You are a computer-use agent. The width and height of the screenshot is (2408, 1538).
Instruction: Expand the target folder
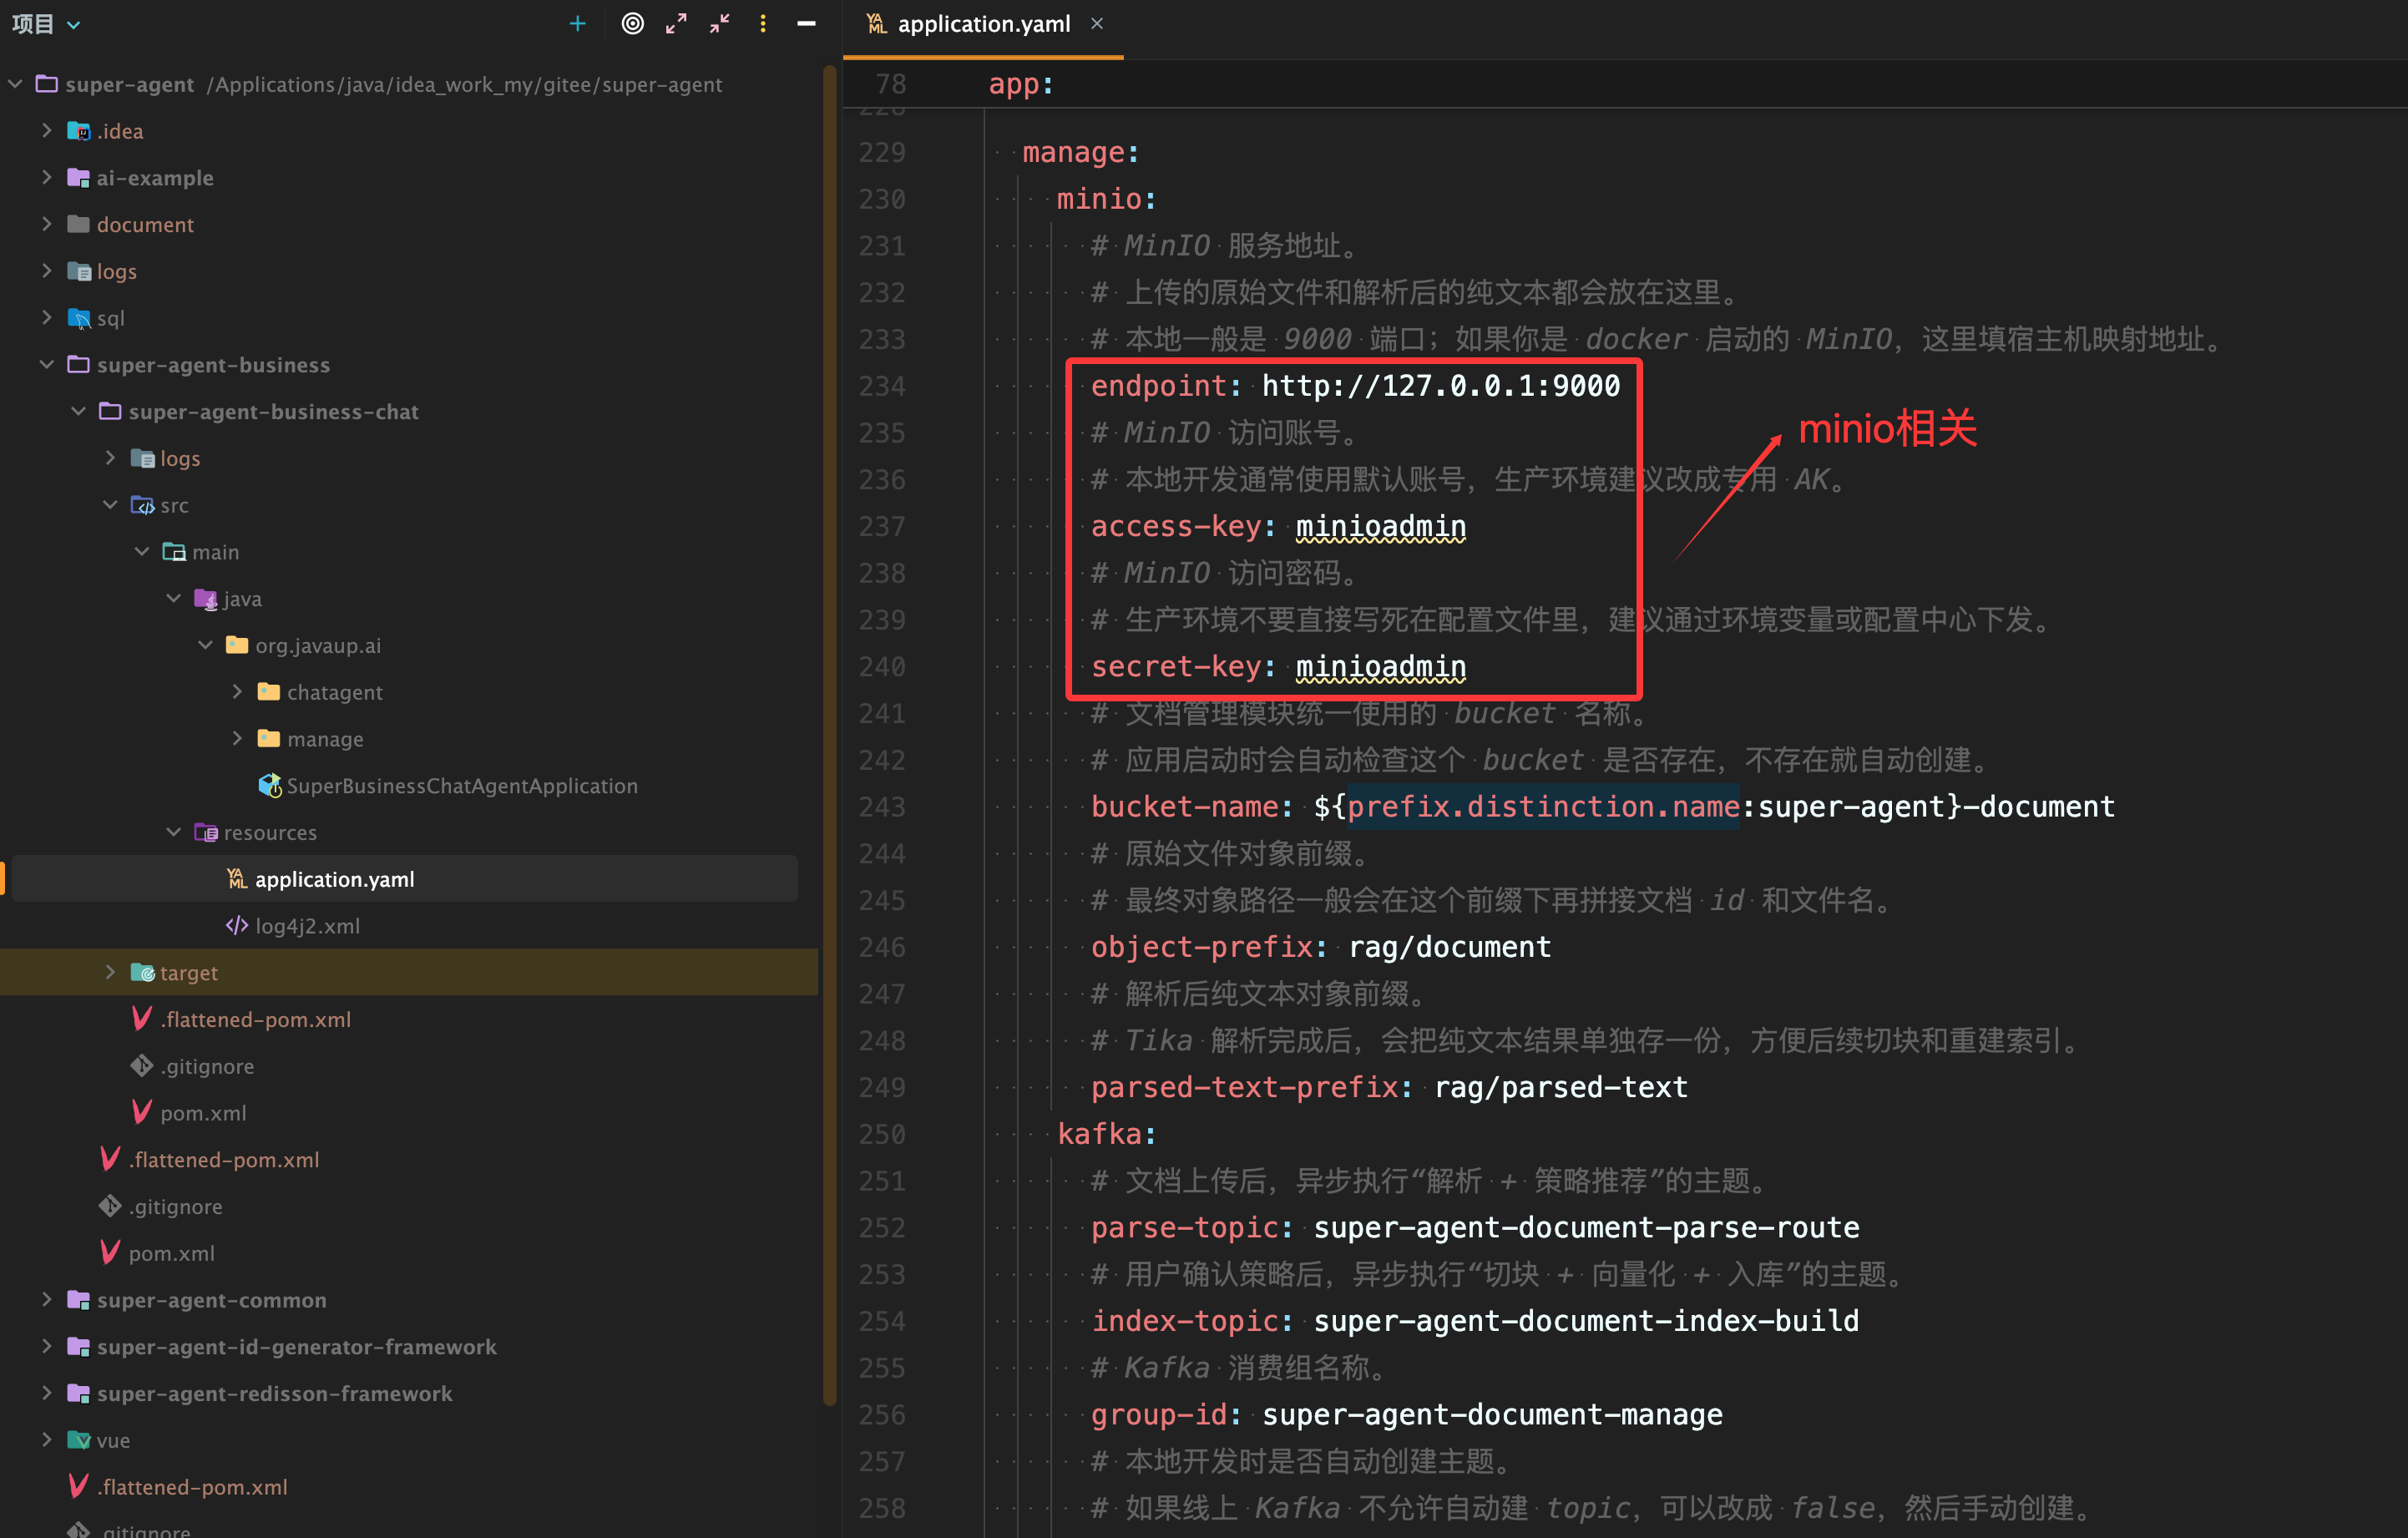[110, 973]
